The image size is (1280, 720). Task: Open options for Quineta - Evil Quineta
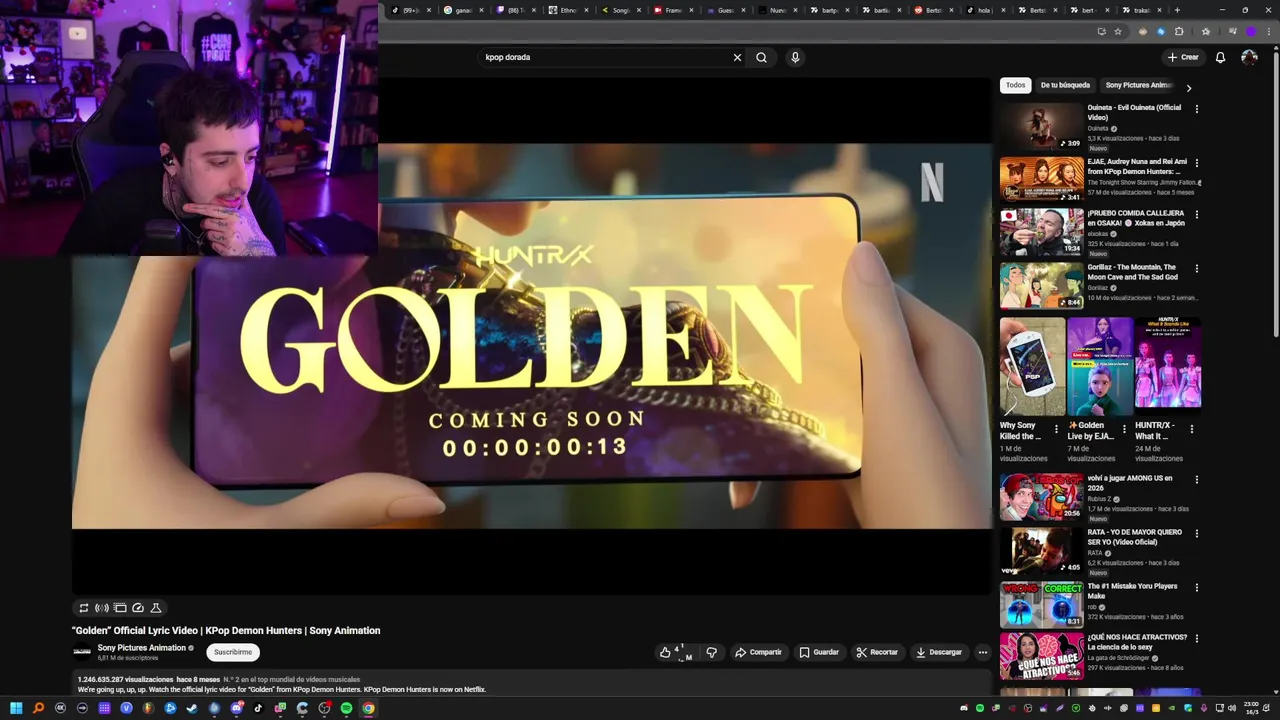(1197, 108)
